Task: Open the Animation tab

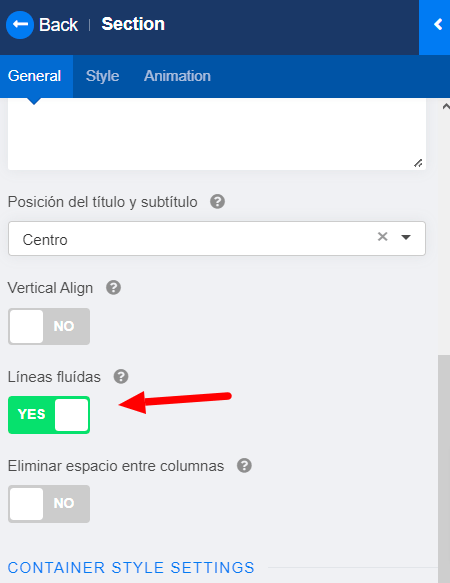Action: tap(177, 76)
